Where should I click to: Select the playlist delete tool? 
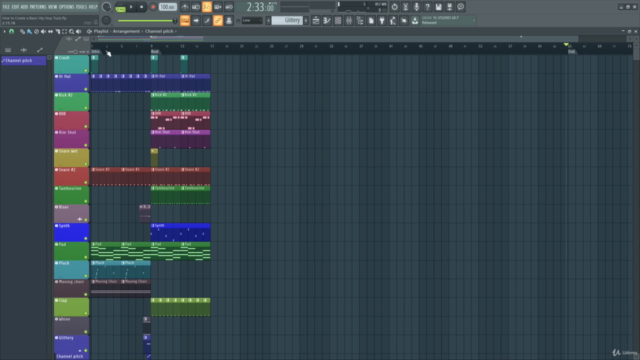(36, 31)
